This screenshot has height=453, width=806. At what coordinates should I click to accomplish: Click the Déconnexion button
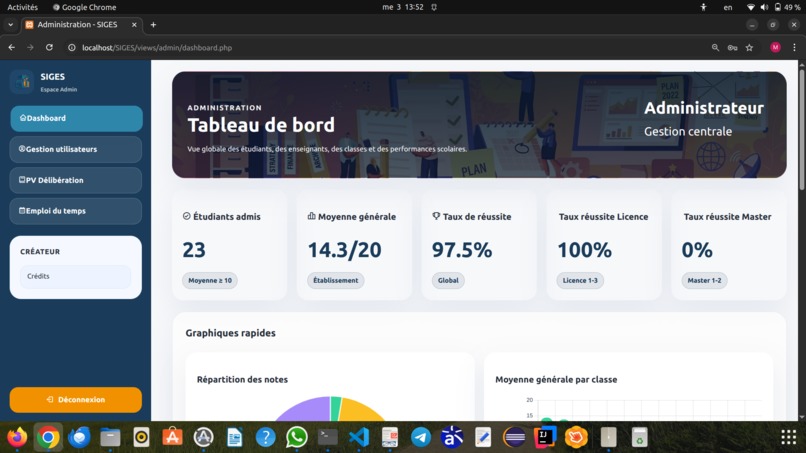coord(76,400)
